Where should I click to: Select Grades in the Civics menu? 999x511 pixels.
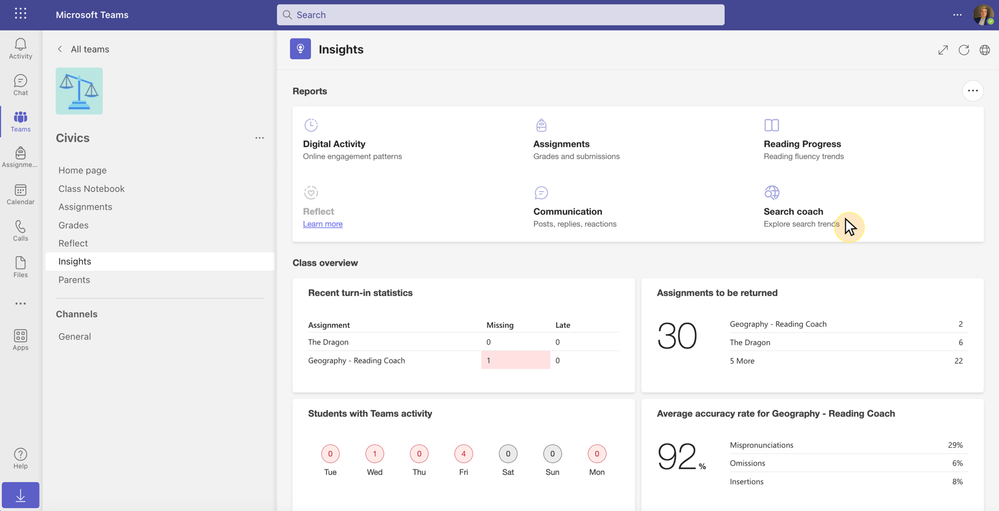coord(73,225)
